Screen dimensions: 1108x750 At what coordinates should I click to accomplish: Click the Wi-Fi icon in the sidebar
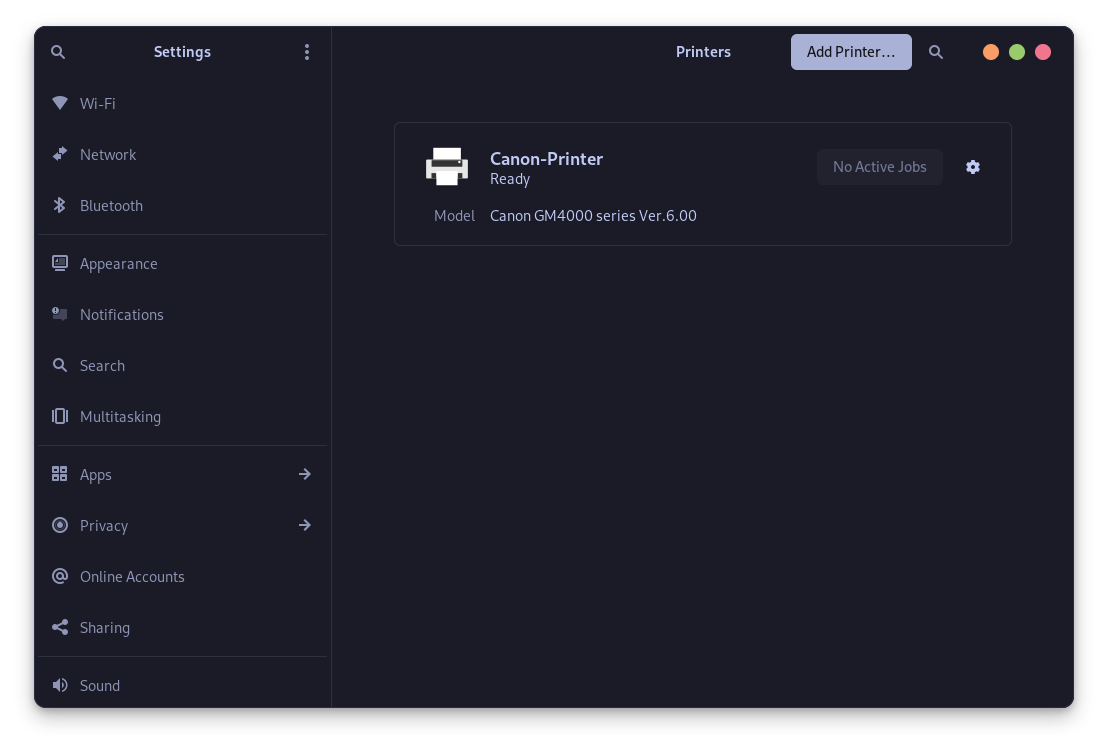click(59, 103)
